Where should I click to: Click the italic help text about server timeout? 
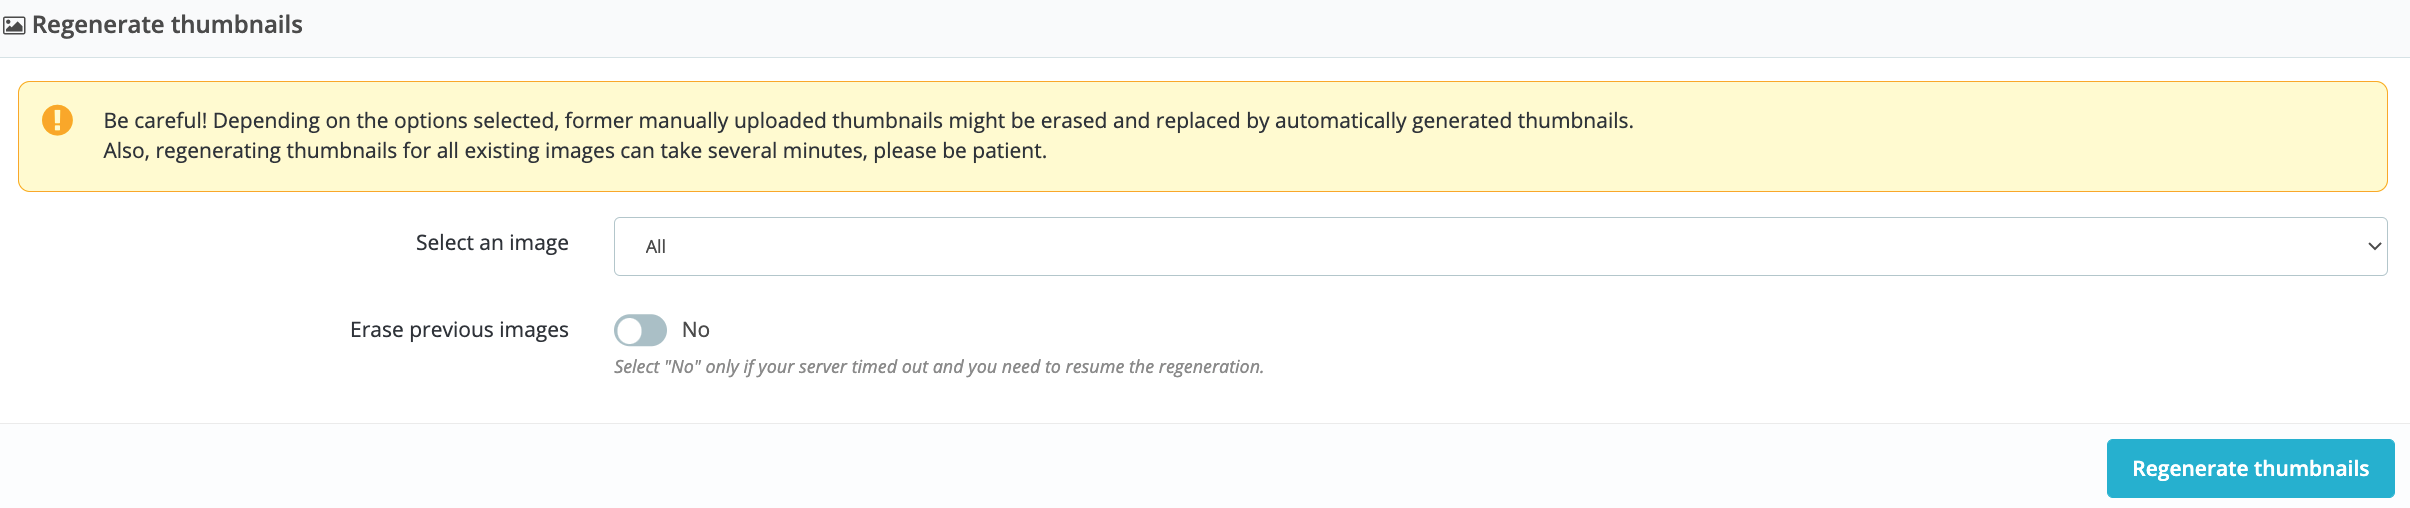pos(939,367)
